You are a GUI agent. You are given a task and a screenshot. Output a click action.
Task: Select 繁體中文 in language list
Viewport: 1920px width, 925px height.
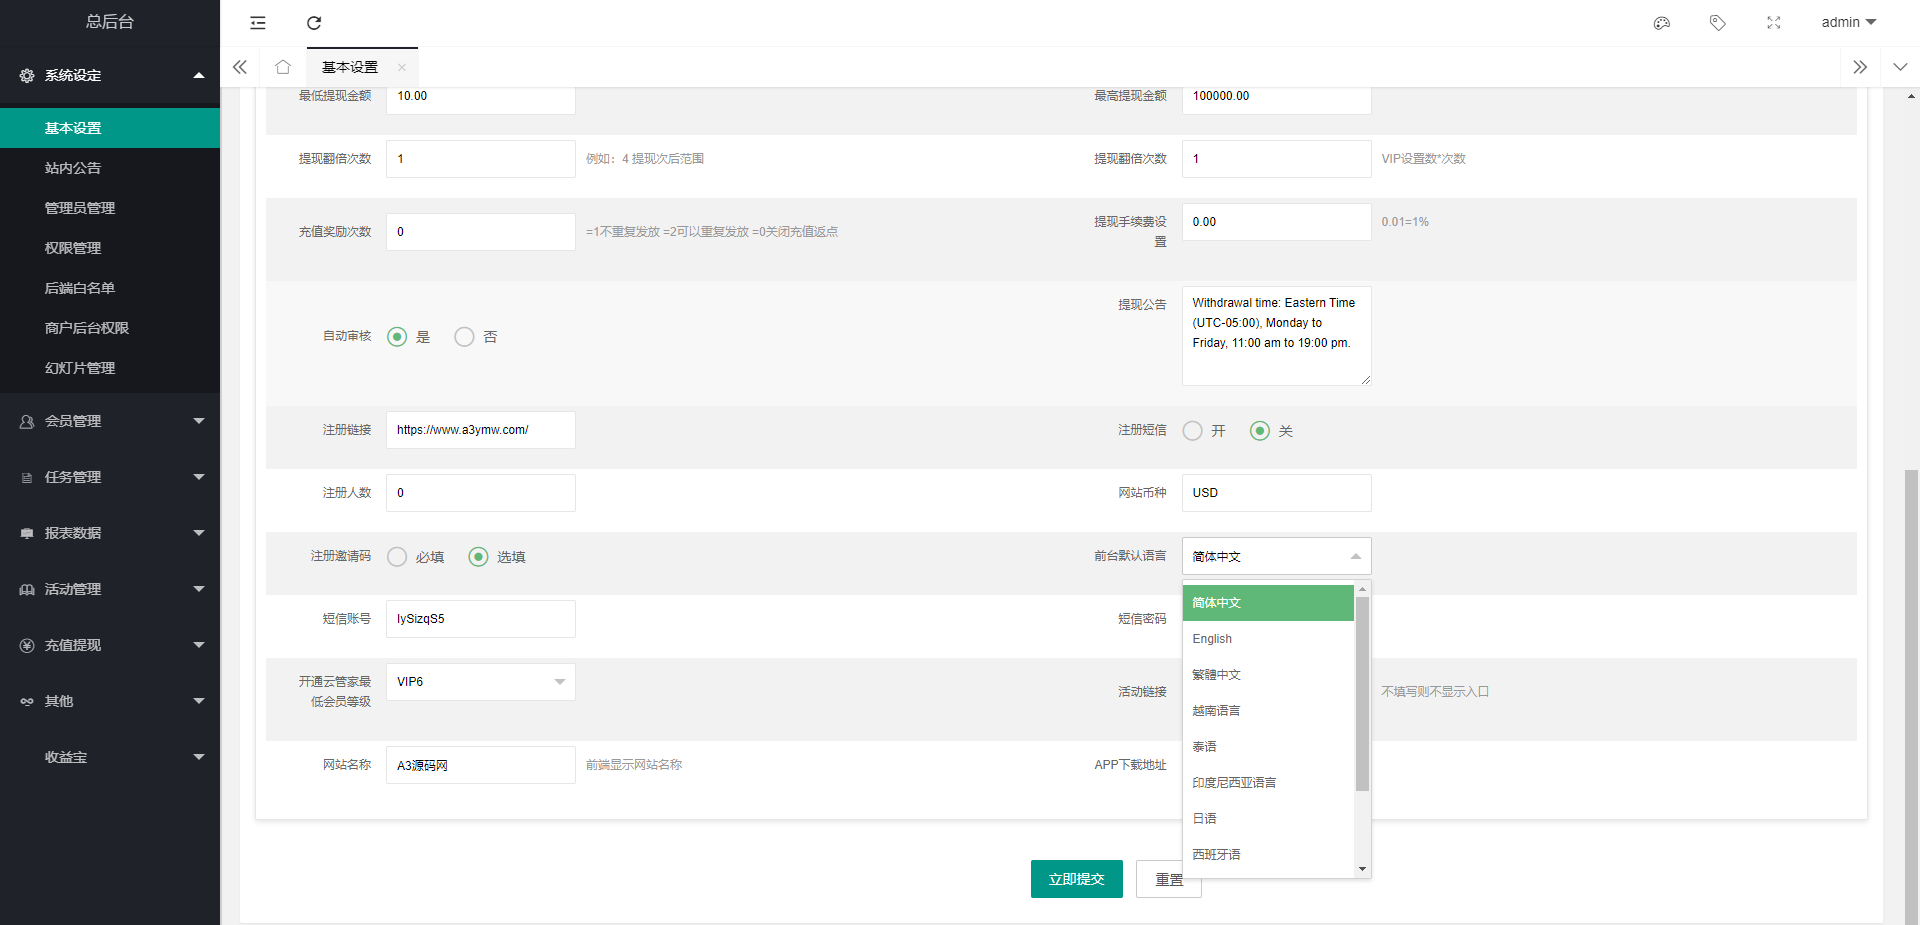(x=1268, y=675)
